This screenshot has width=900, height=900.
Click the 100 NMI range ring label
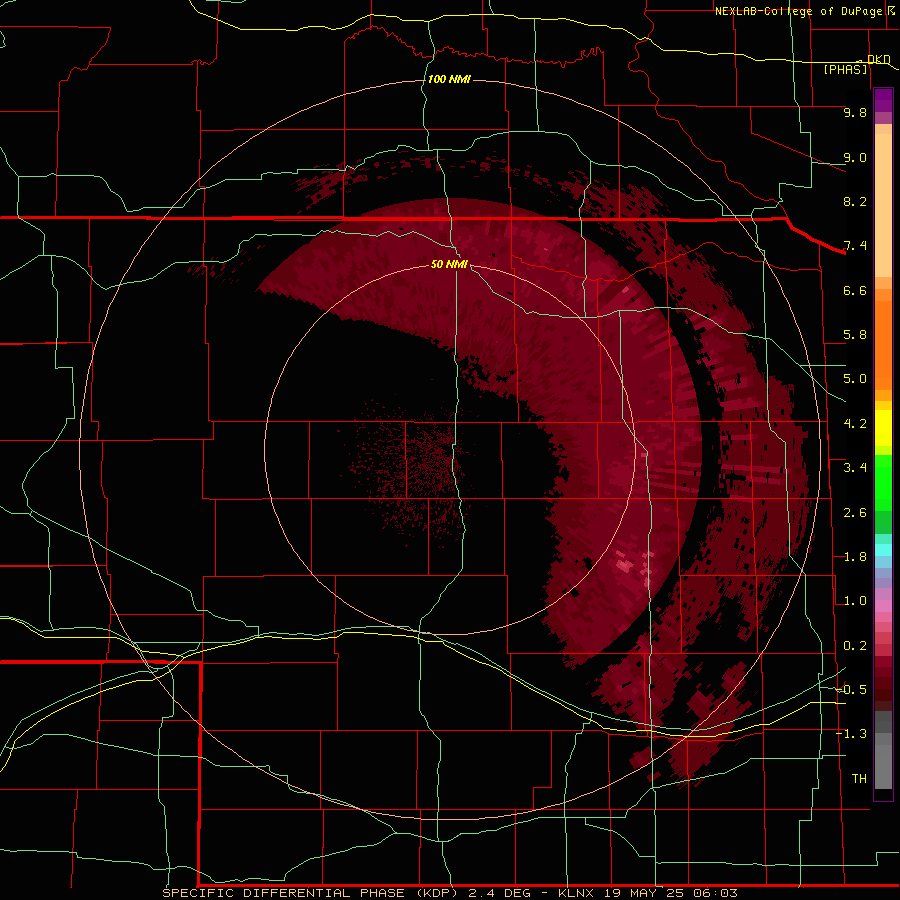[449, 79]
